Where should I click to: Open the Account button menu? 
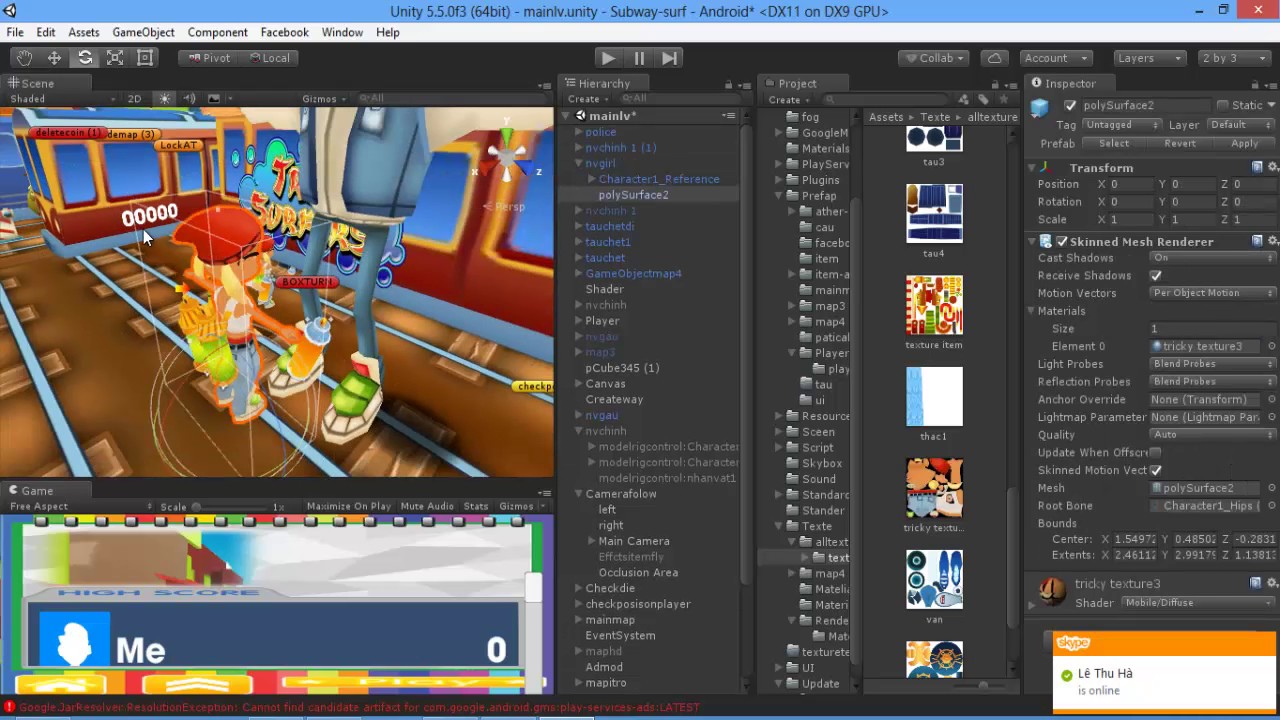tap(1056, 58)
